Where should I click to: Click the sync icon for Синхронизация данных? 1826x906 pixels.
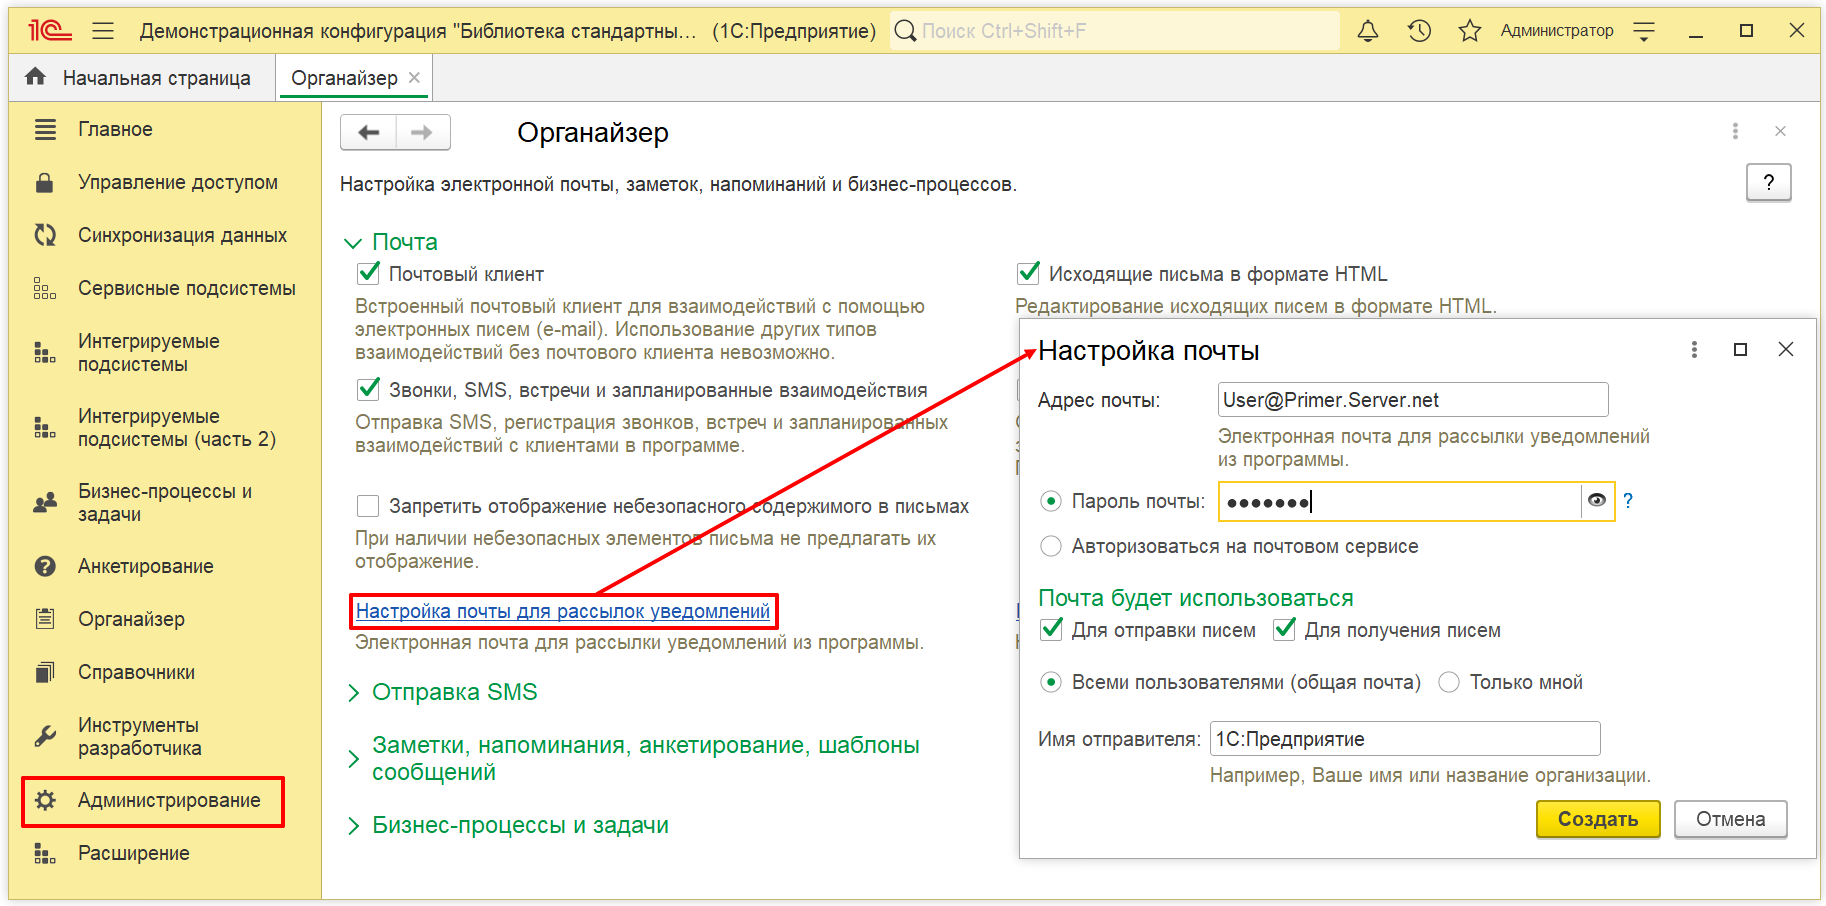45,235
